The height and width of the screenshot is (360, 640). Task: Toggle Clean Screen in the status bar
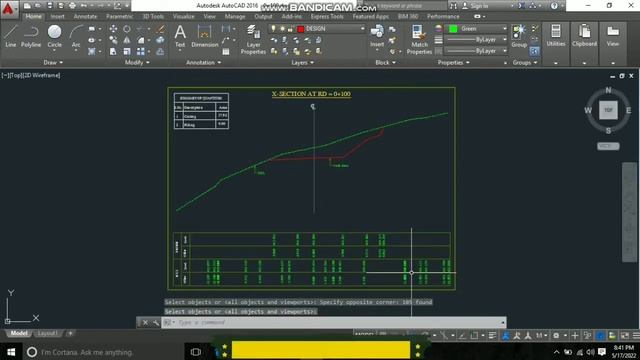click(x=624, y=336)
